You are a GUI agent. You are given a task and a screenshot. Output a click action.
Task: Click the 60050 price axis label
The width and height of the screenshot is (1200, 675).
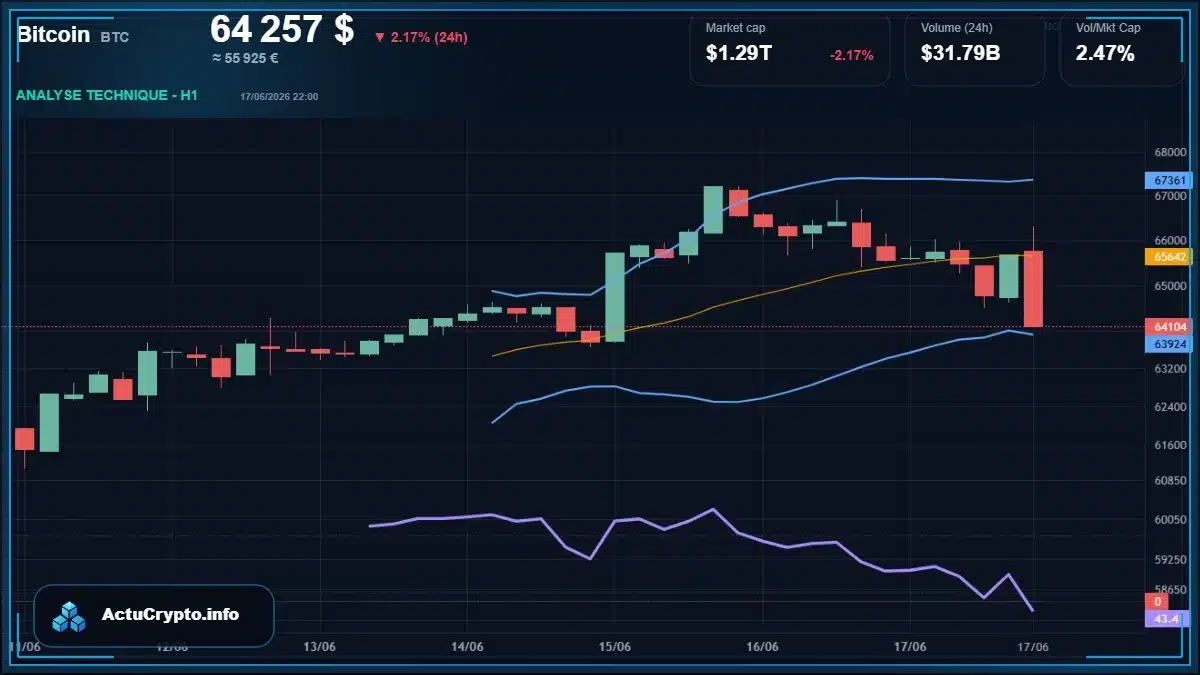pyautogui.click(x=1170, y=520)
